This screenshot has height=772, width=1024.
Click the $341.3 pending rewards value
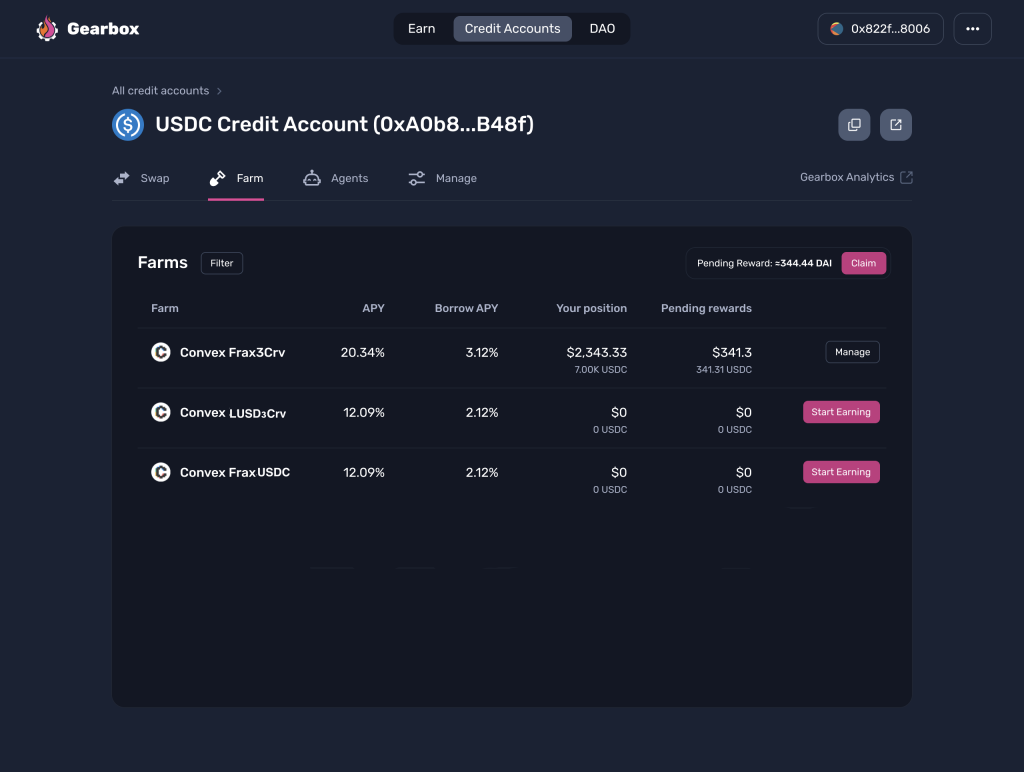tap(732, 353)
